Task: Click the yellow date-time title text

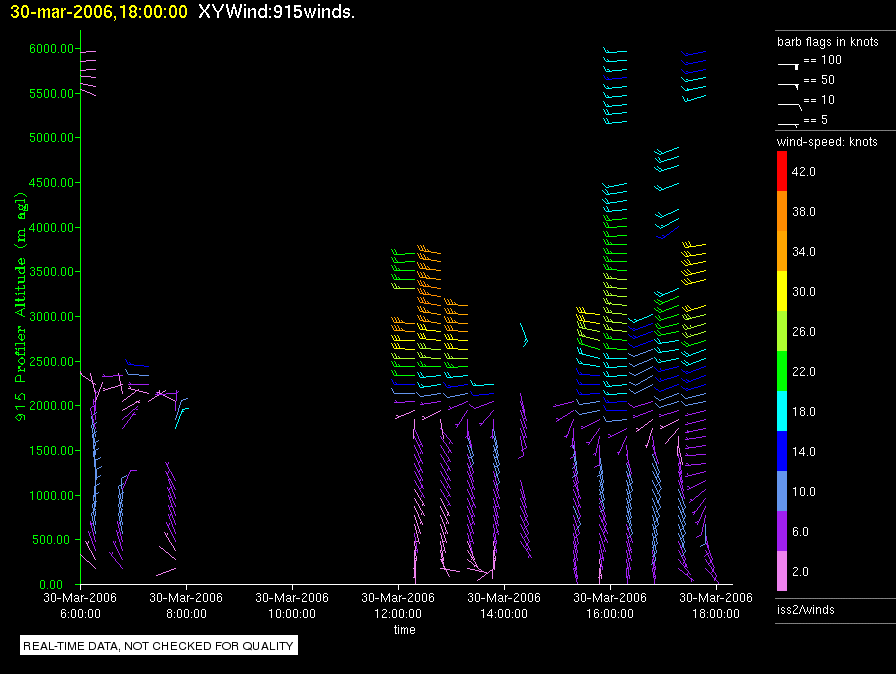Action: 94,13
